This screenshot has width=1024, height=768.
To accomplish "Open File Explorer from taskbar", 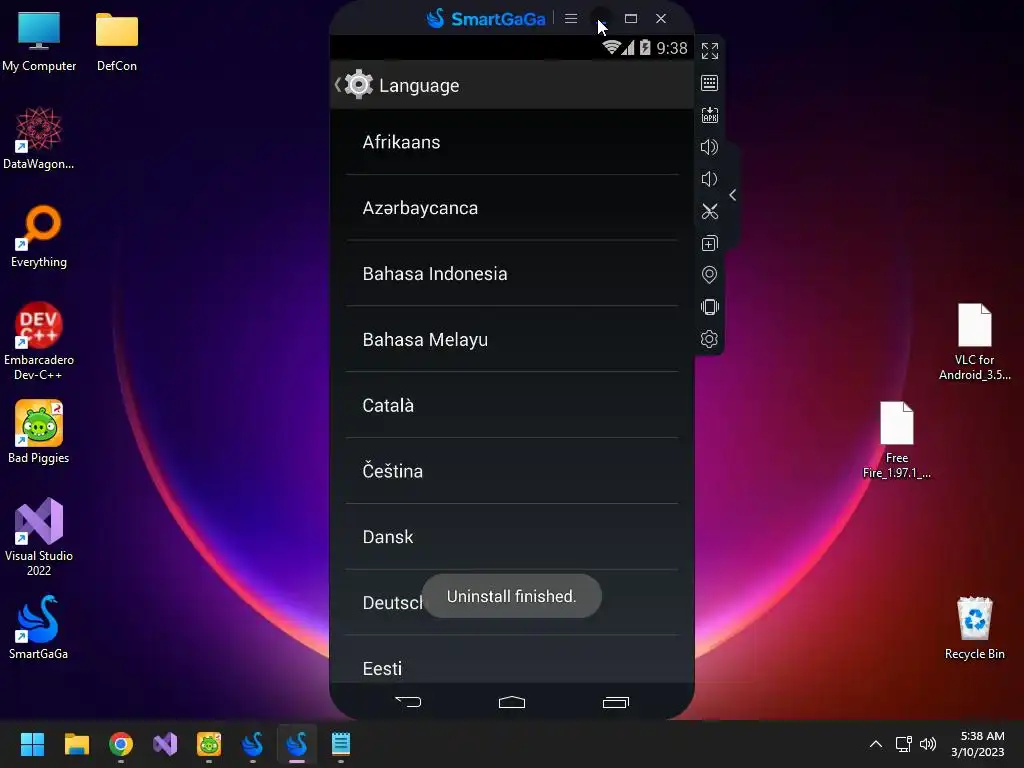I will [x=76, y=744].
